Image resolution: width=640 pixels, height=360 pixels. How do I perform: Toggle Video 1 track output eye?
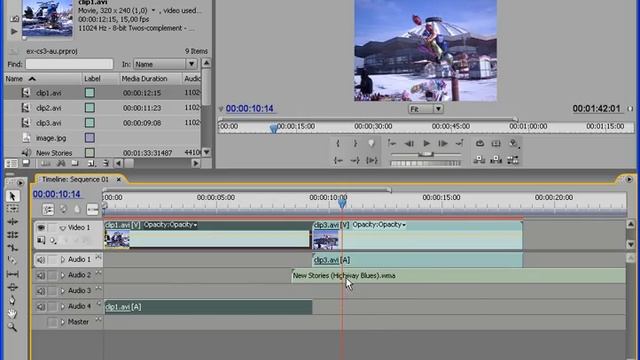point(41,228)
